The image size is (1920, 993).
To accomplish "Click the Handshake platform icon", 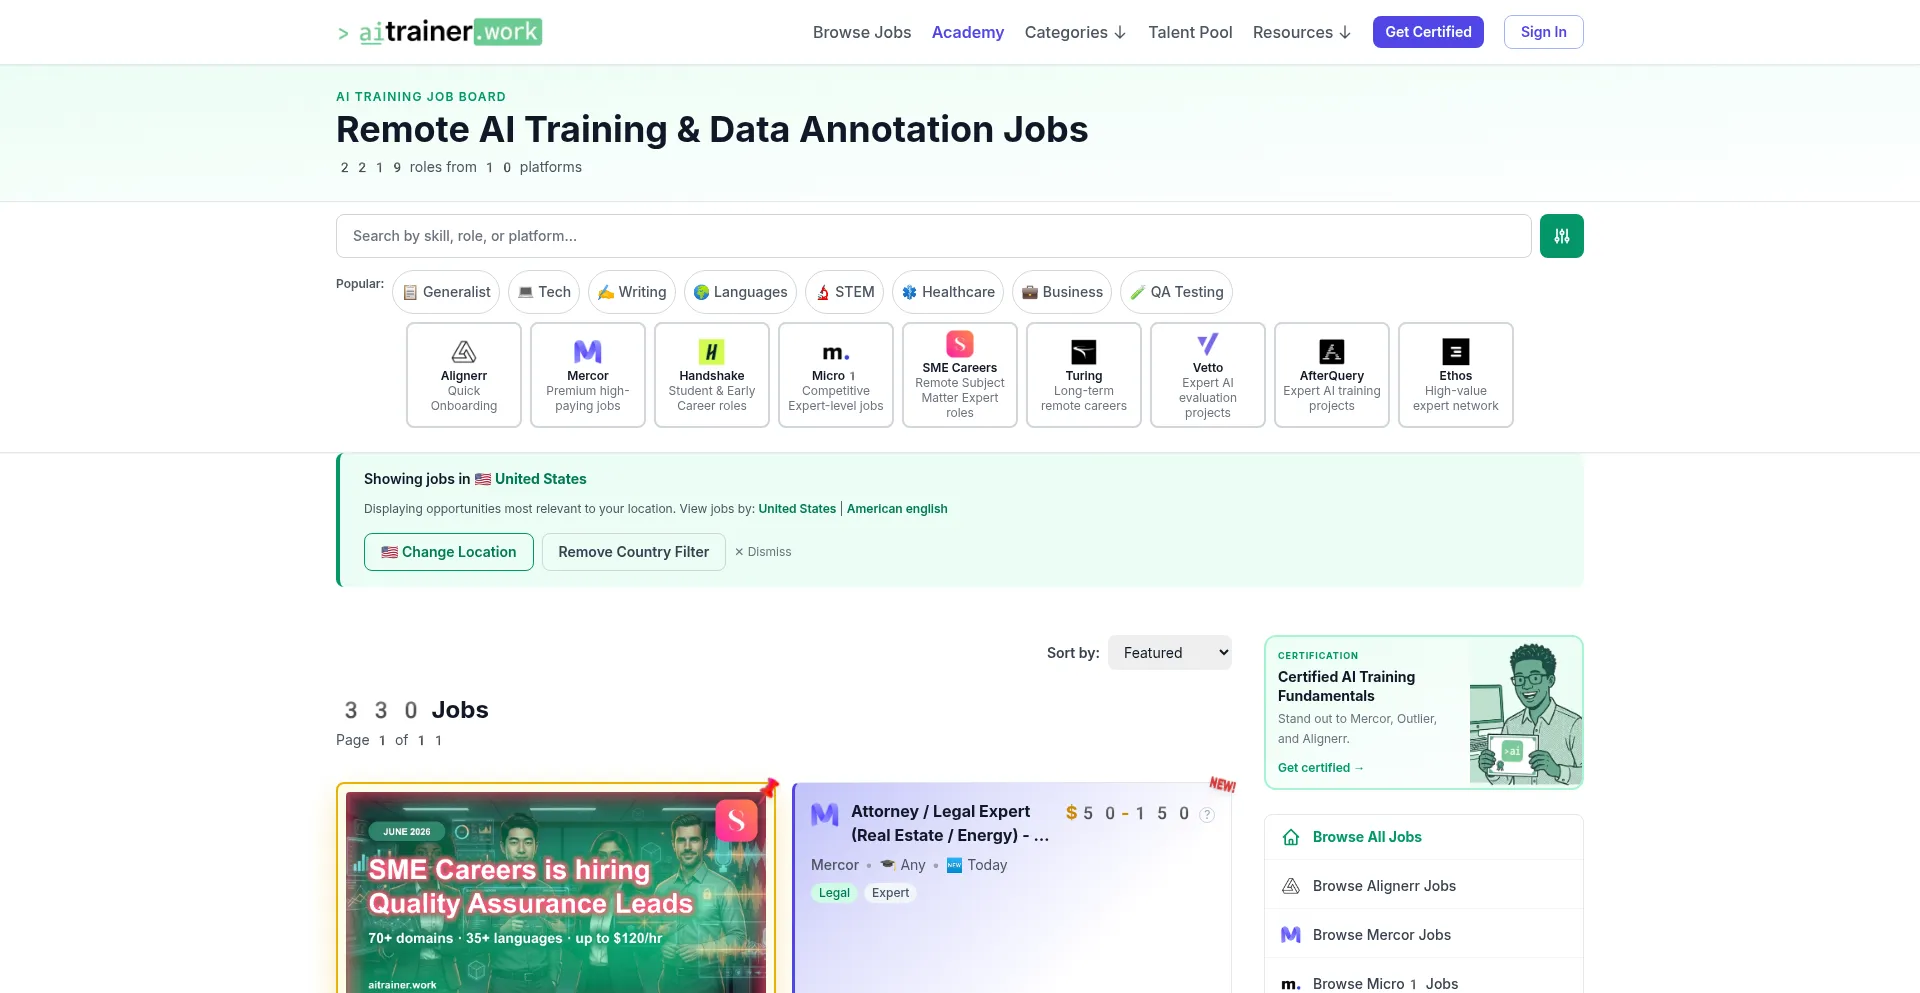I will coord(712,352).
